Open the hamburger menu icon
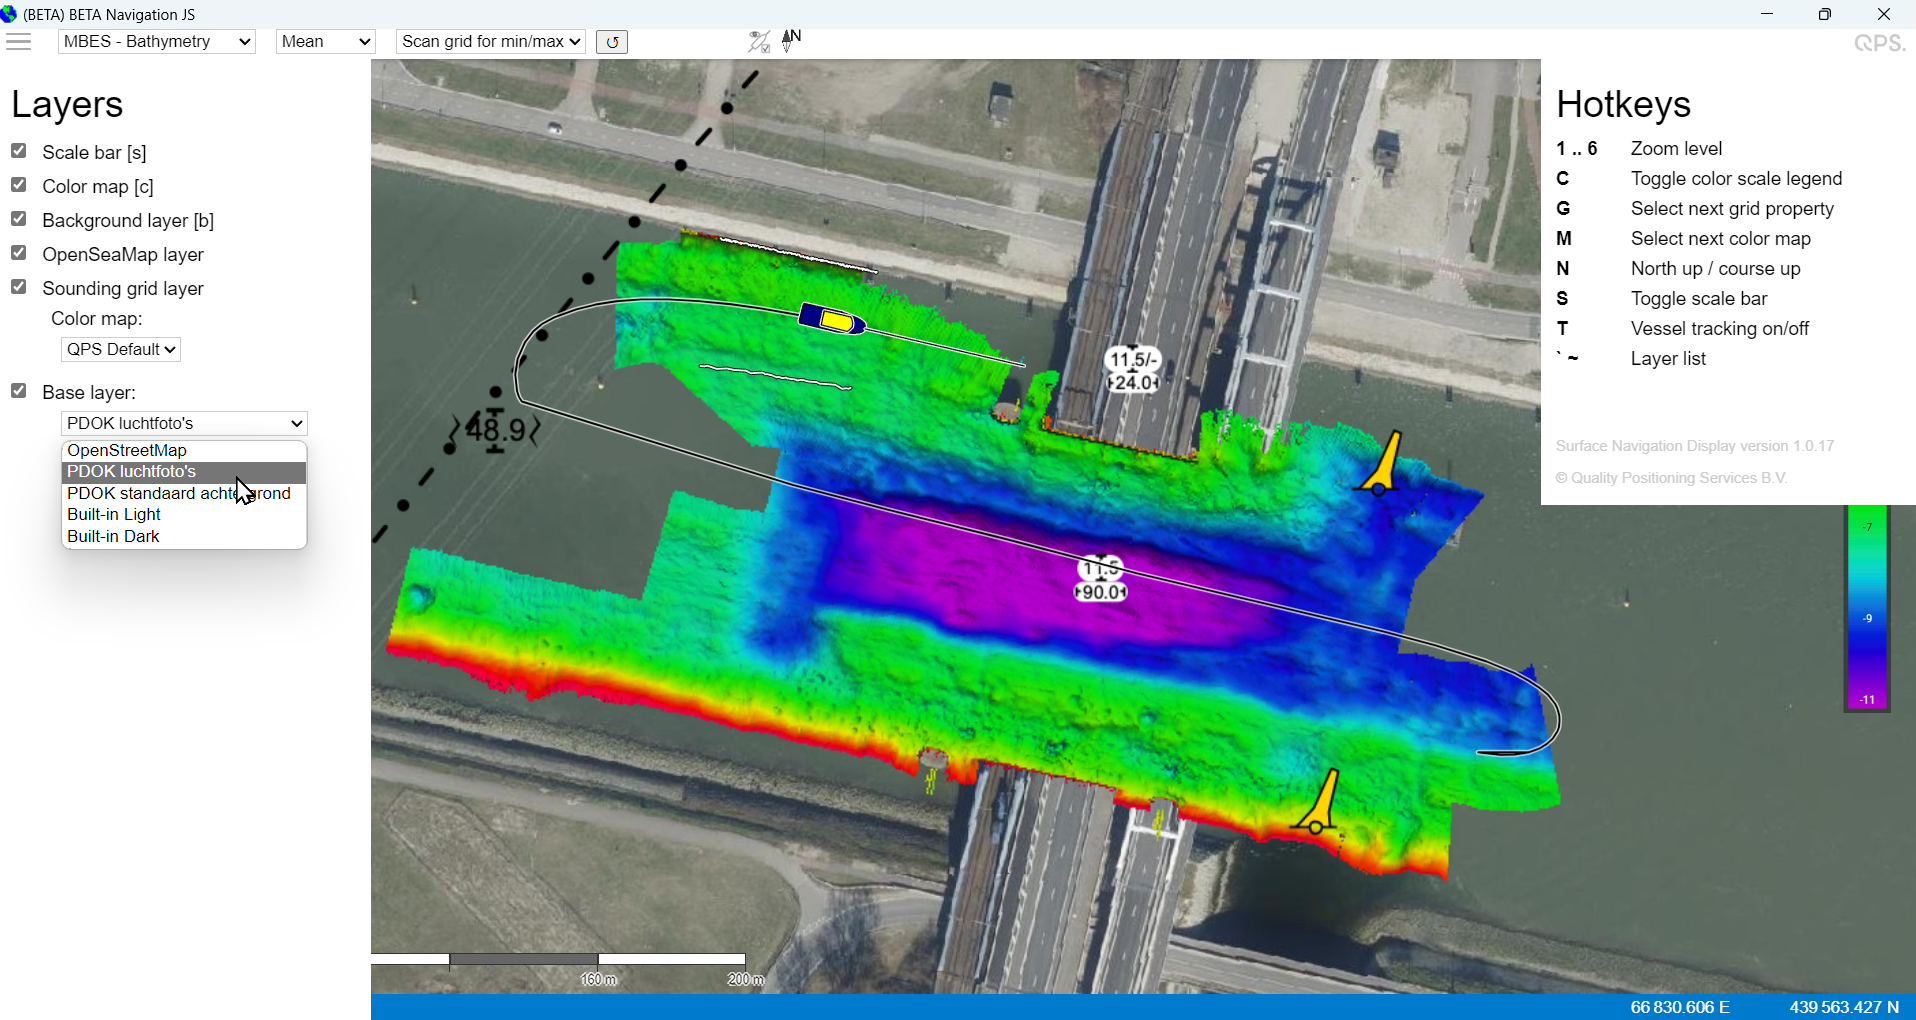 (x=19, y=41)
